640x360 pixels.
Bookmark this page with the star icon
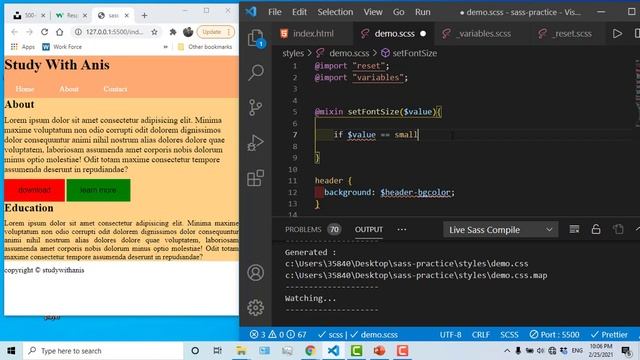click(x=154, y=32)
